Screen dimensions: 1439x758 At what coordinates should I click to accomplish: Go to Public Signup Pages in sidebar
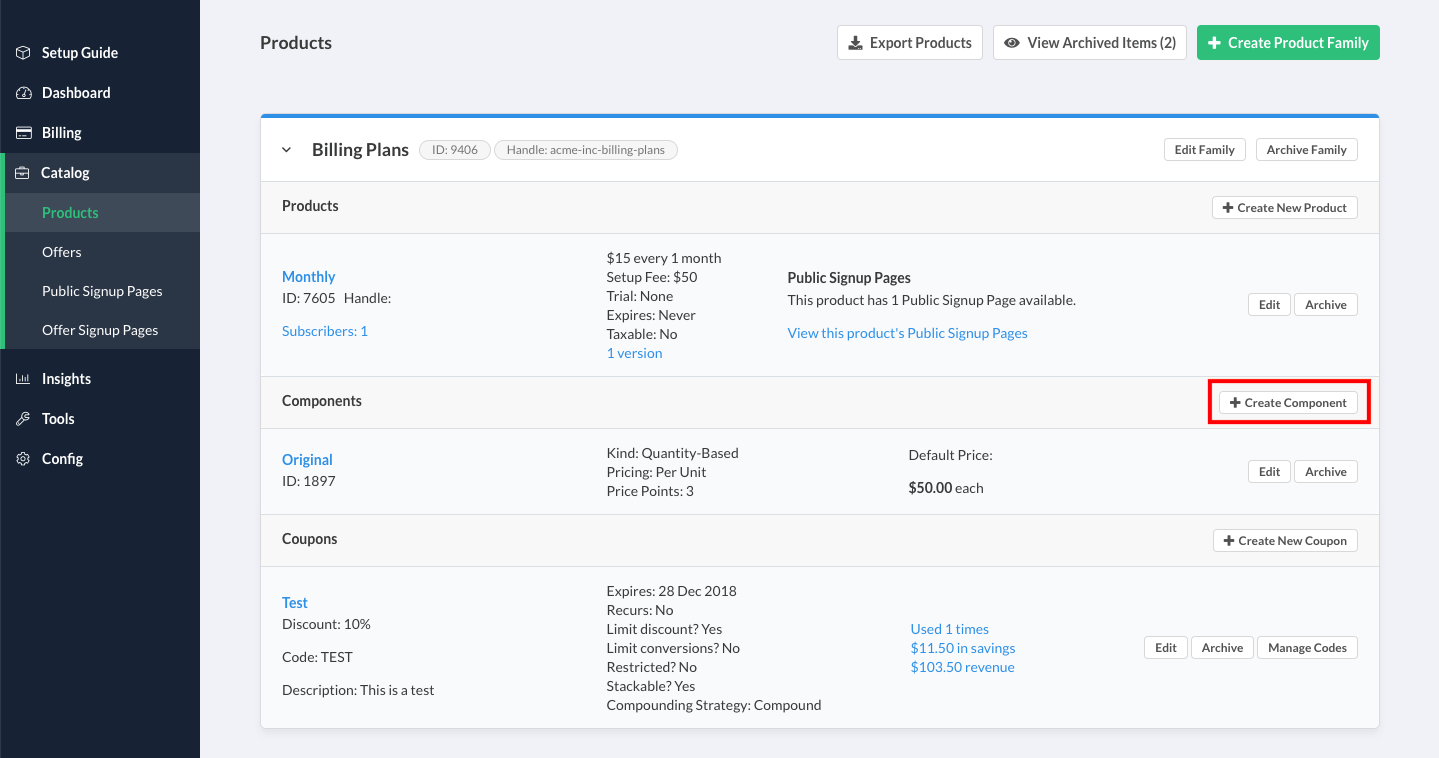click(x=102, y=291)
